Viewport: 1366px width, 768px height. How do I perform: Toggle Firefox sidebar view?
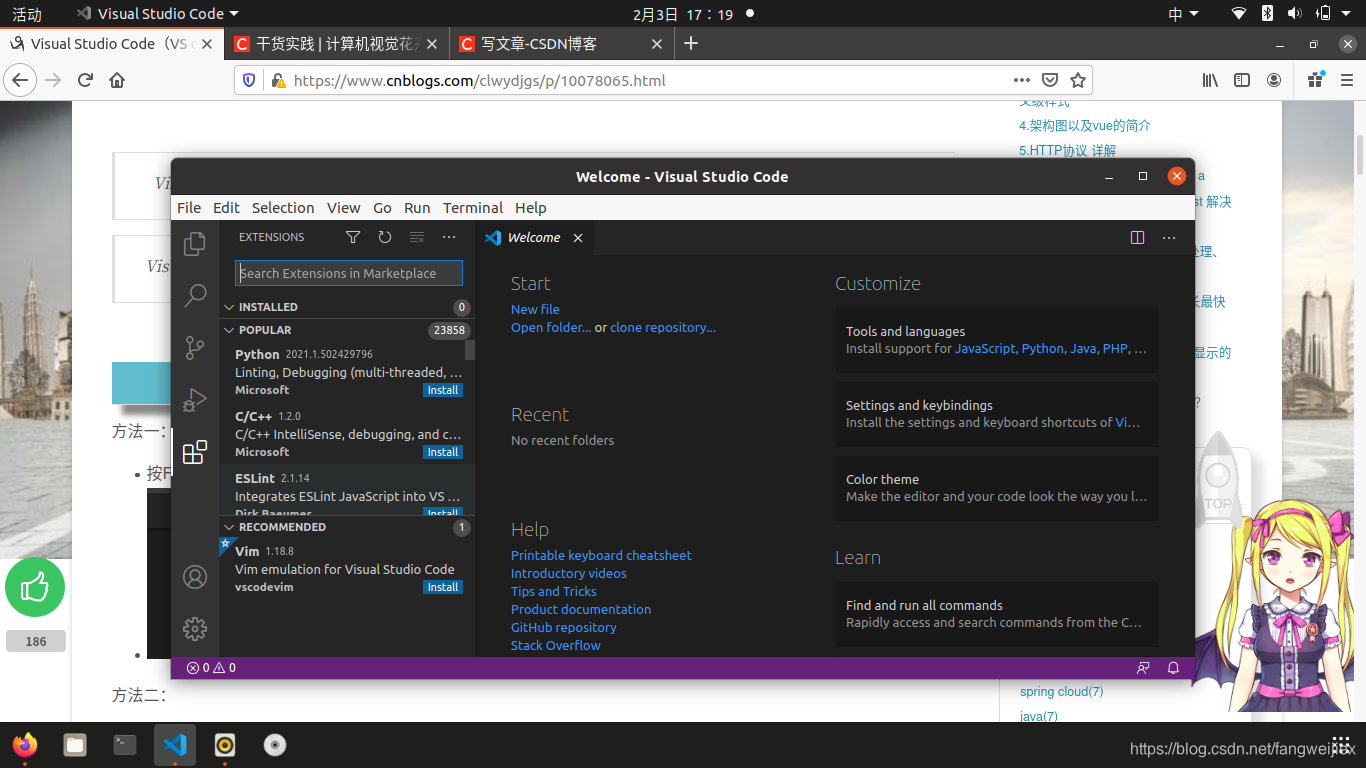1242,80
